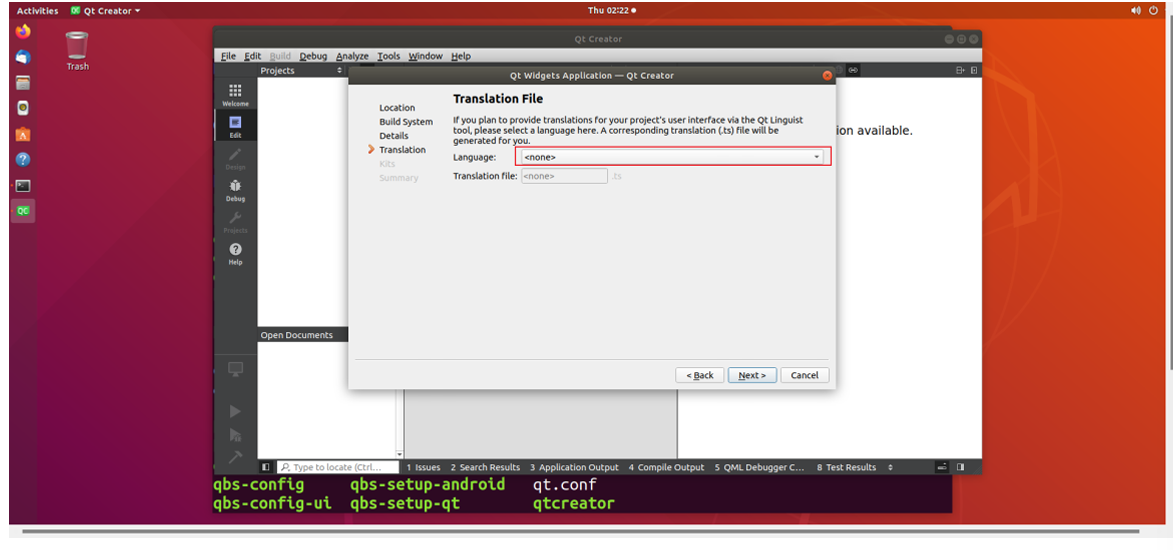This screenshot has width=1173, height=550.
Task: Open Files manager from the dock
Action: click(23, 82)
